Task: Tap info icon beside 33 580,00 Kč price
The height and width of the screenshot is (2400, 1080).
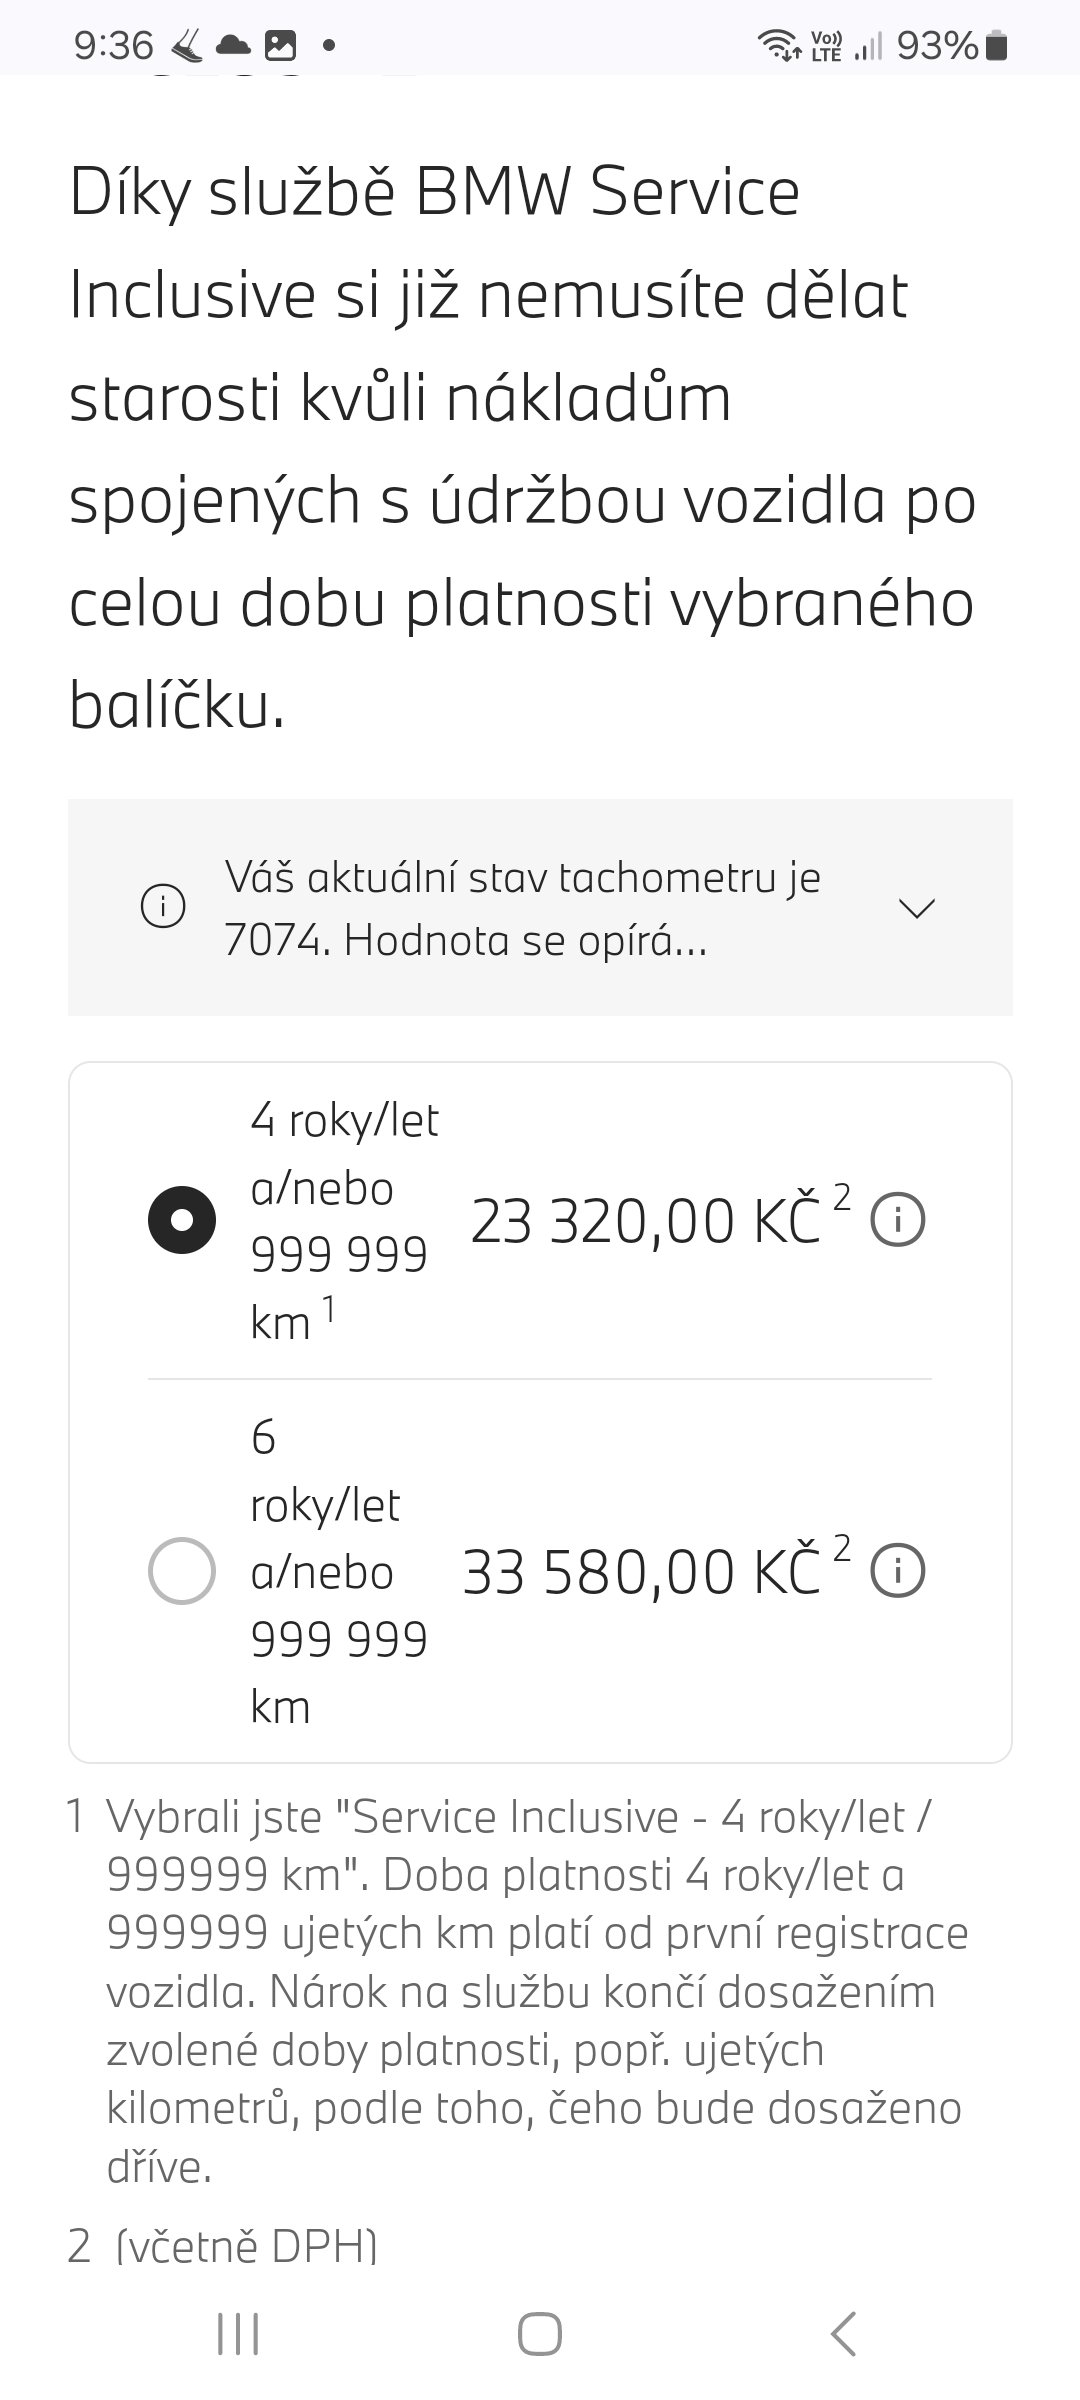Action: point(897,1571)
